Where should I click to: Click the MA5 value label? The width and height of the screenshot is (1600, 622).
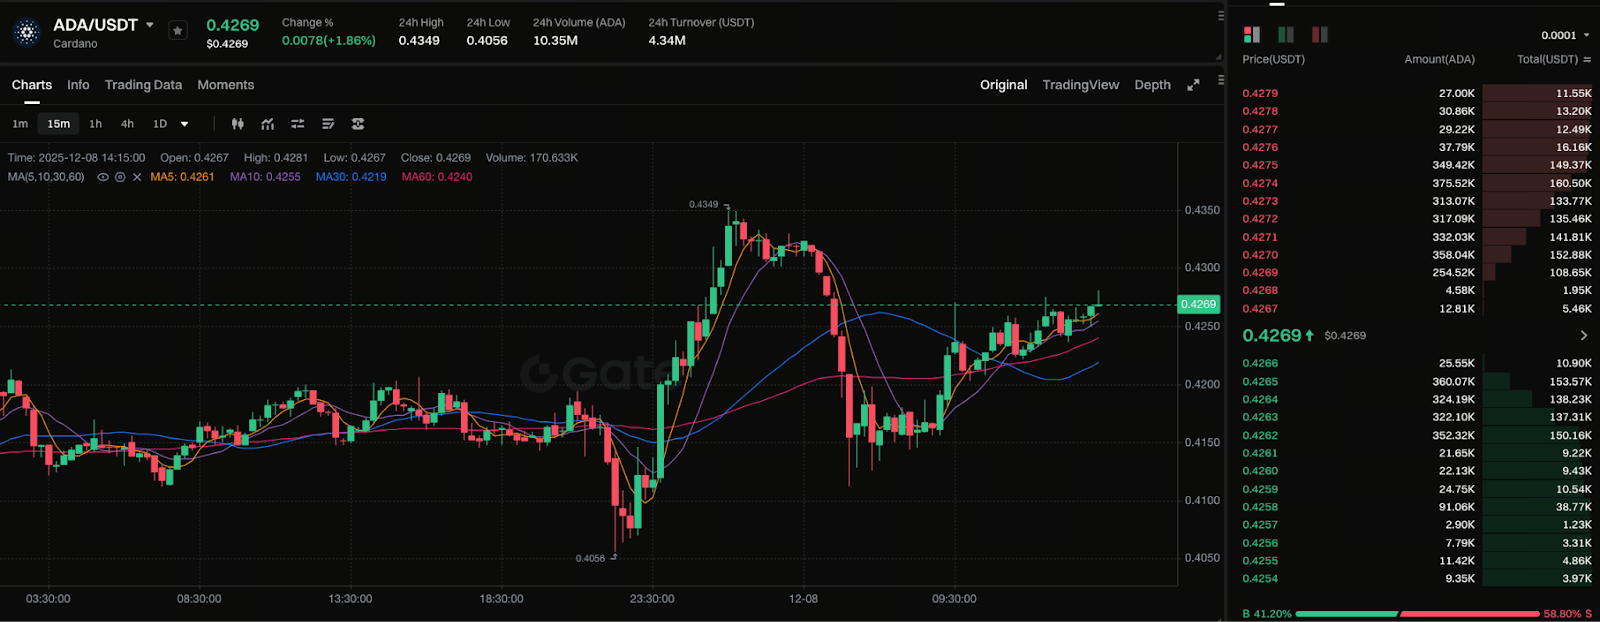pyautogui.click(x=182, y=177)
